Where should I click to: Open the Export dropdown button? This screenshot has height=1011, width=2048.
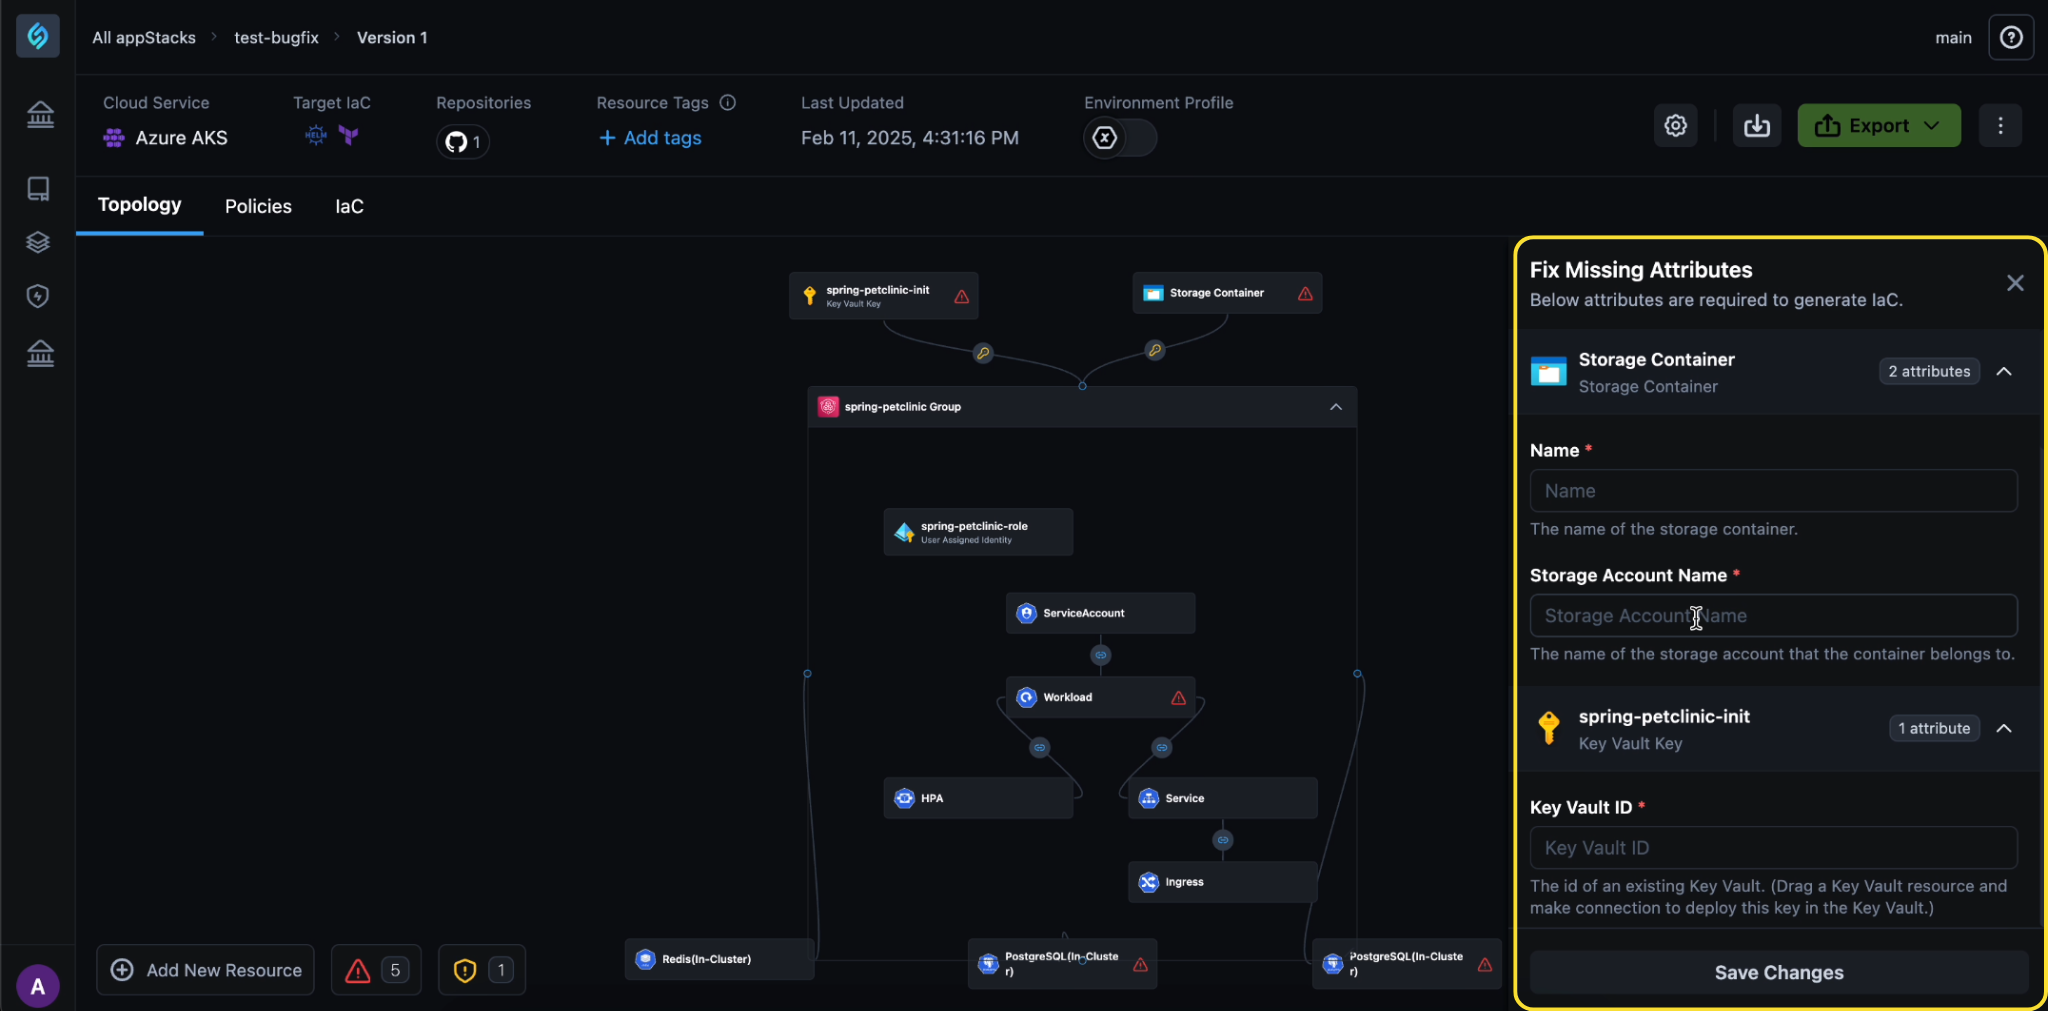coord(1879,126)
